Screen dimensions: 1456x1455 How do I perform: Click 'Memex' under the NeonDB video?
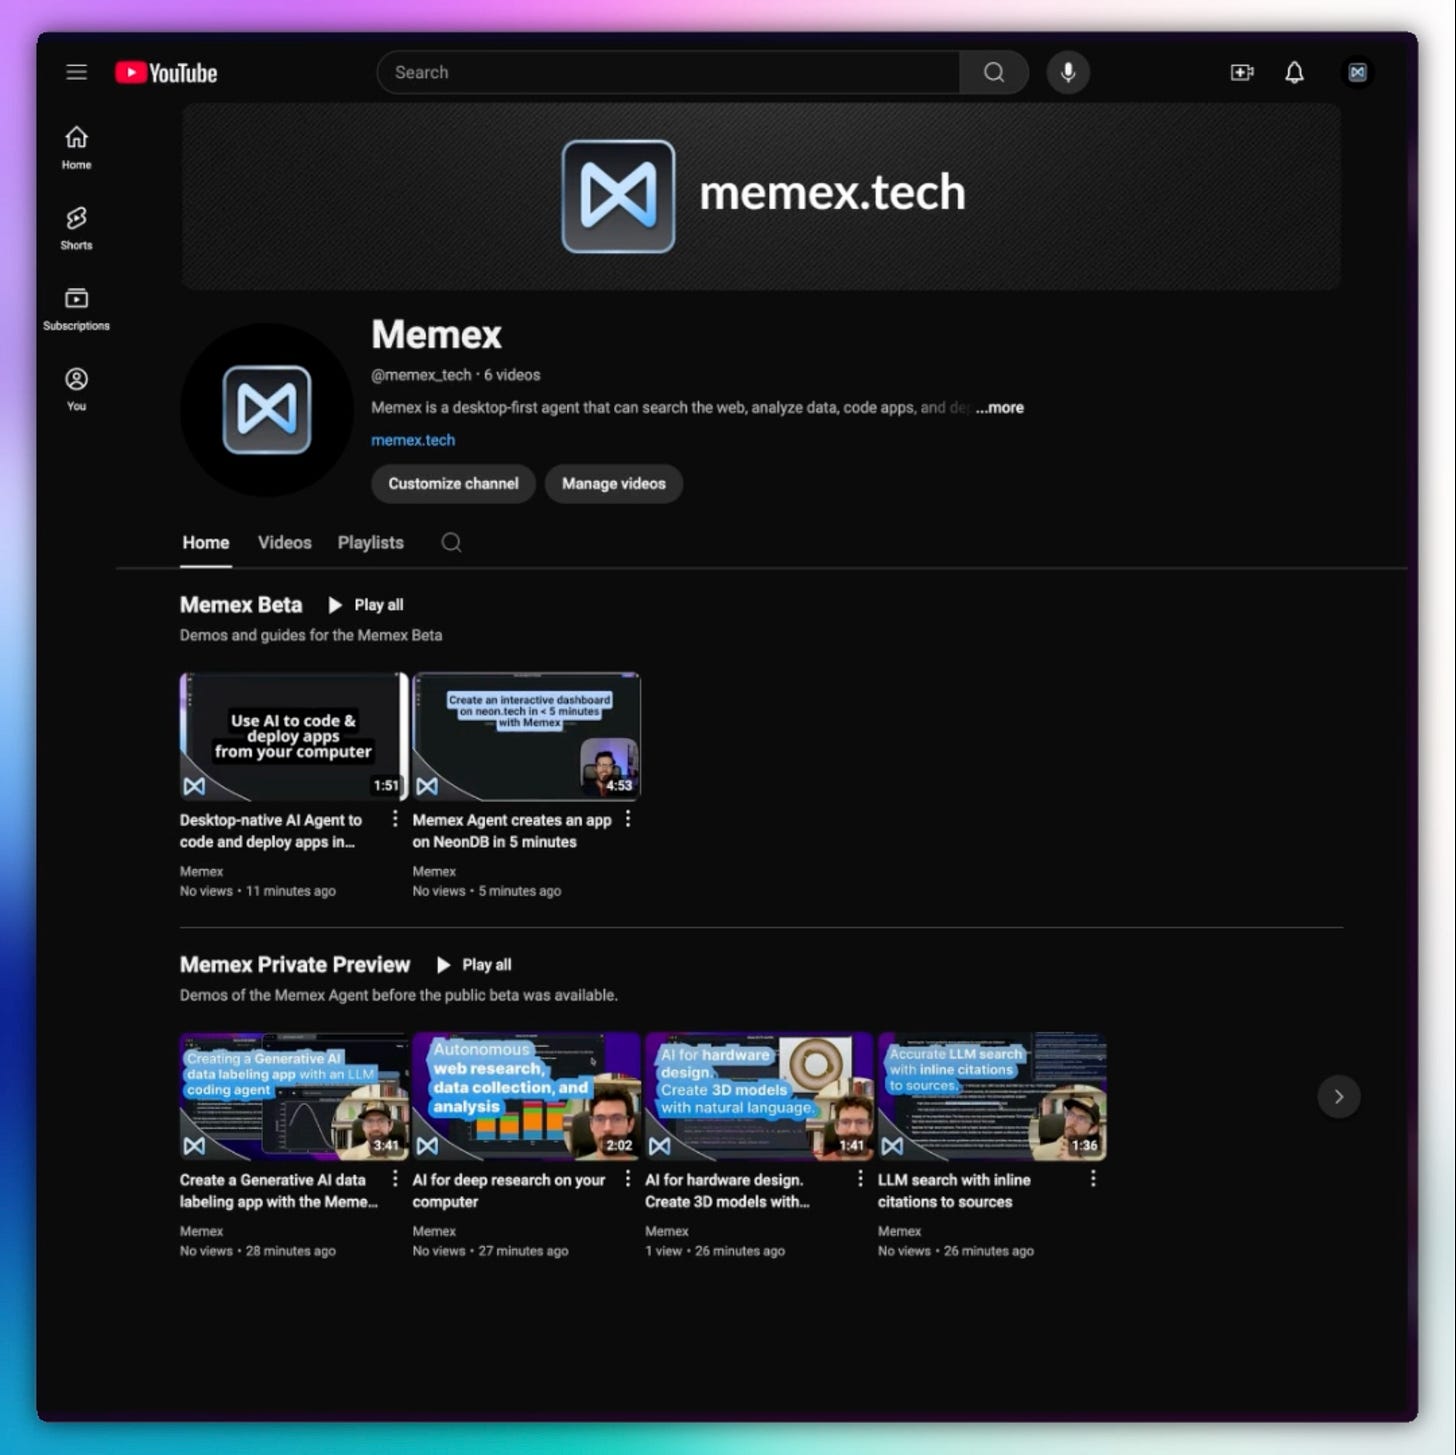pos(434,872)
